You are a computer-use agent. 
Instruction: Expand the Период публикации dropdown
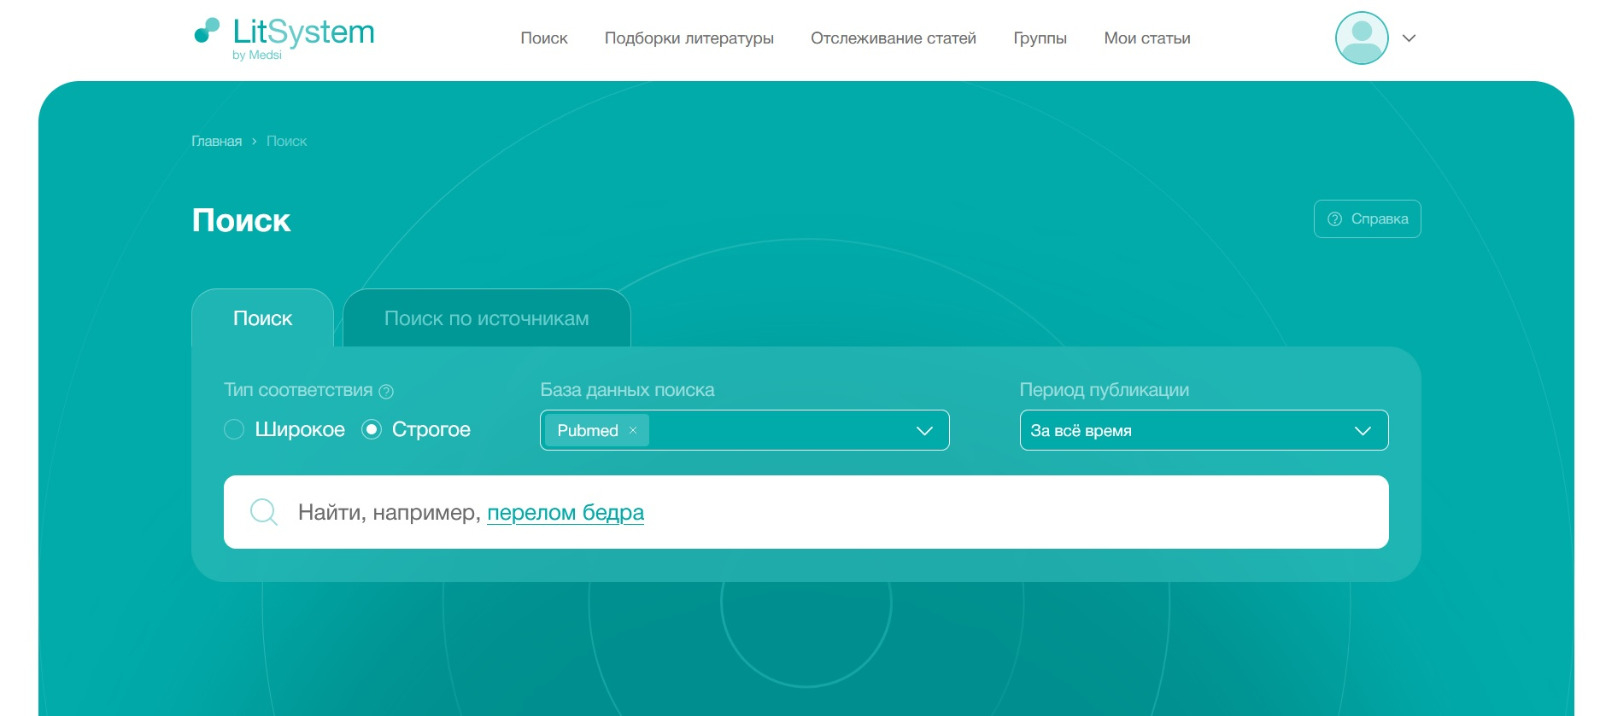(1361, 430)
